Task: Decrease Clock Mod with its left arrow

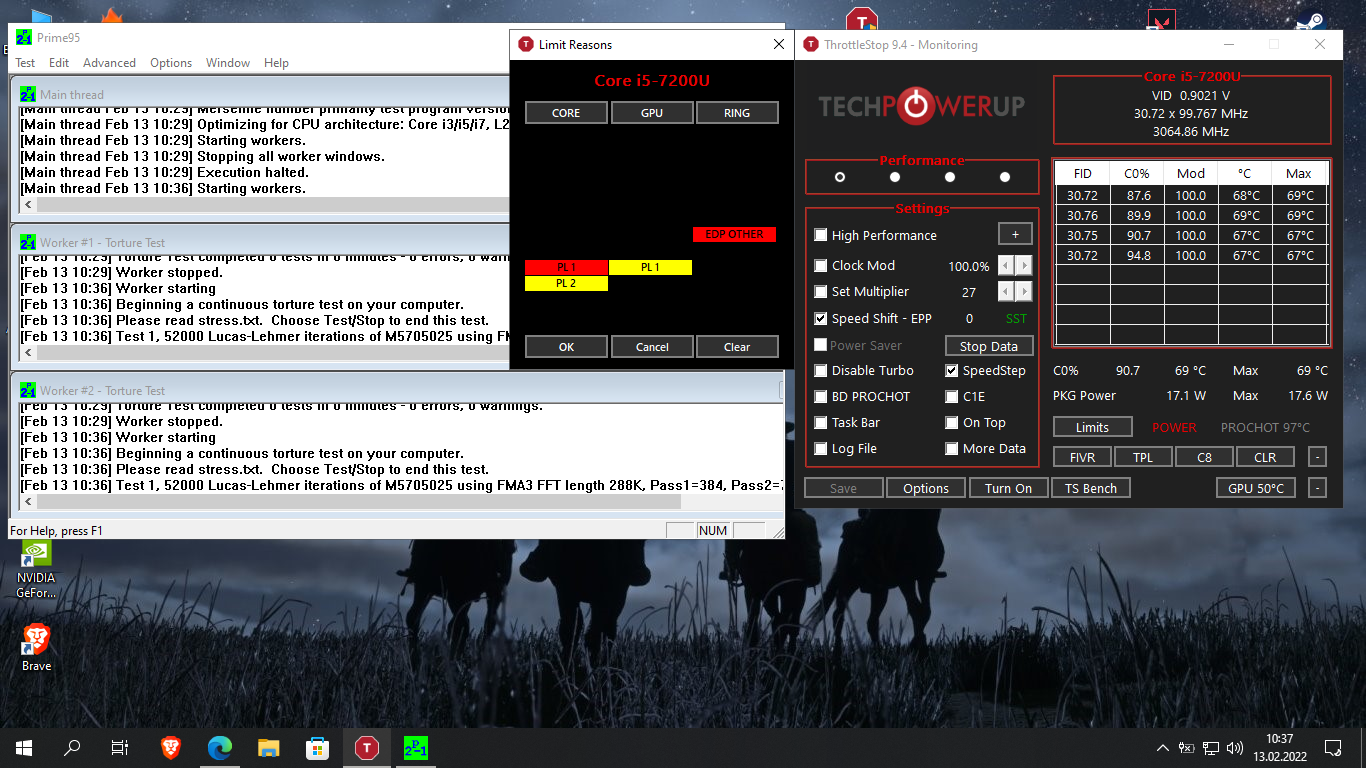Action: tap(1006, 265)
